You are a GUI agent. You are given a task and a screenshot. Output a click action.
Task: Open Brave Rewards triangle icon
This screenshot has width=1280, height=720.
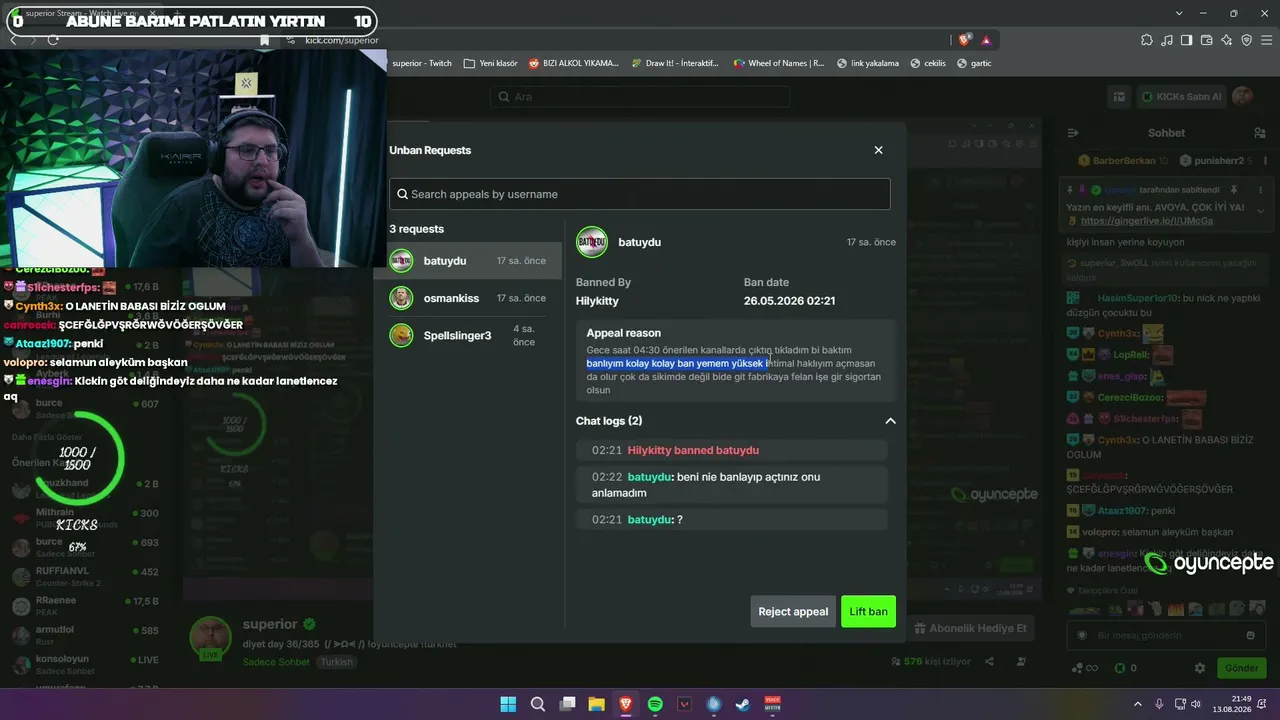coord(986,40)
